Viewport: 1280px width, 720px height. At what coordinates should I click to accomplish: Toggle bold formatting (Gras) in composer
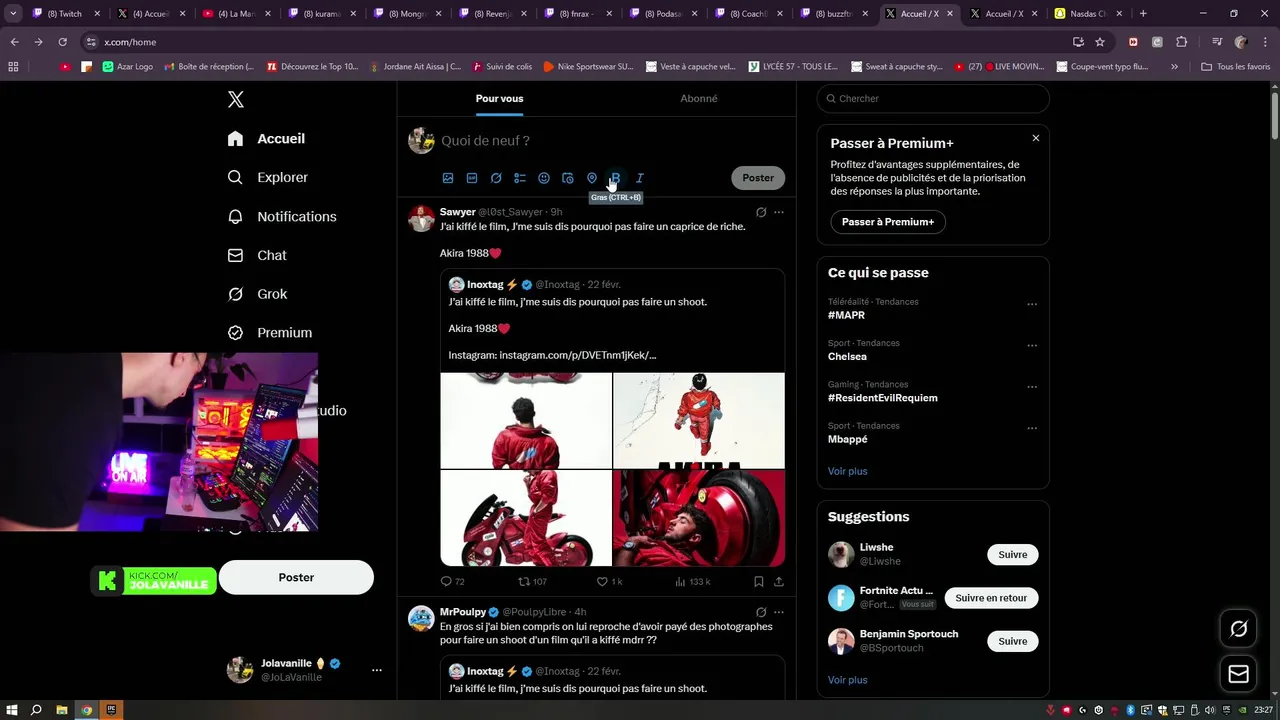616,178
